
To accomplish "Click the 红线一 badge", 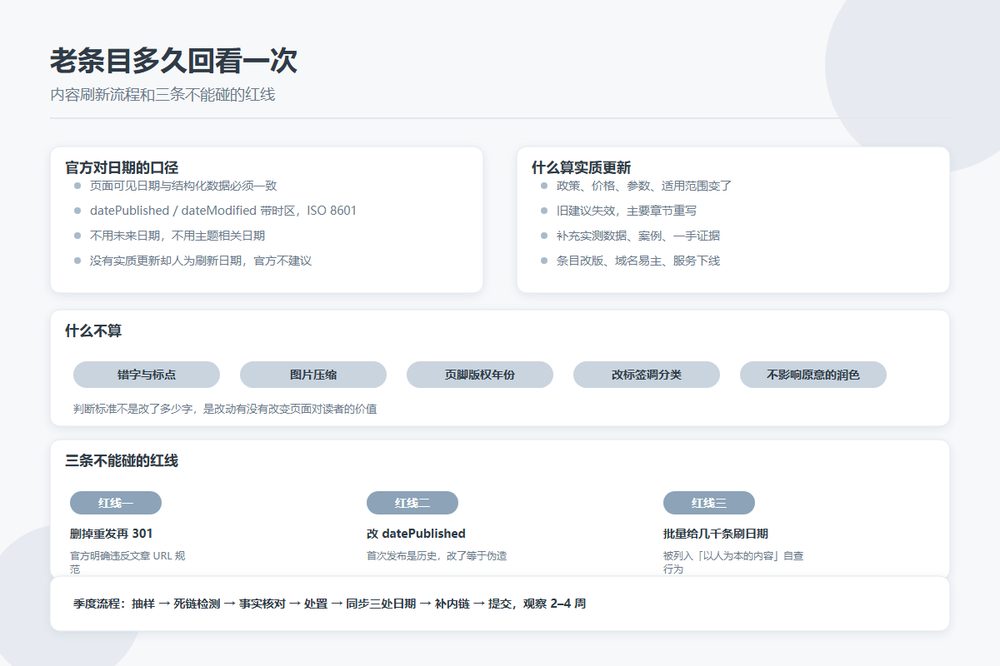I will [x=115, y=503].
